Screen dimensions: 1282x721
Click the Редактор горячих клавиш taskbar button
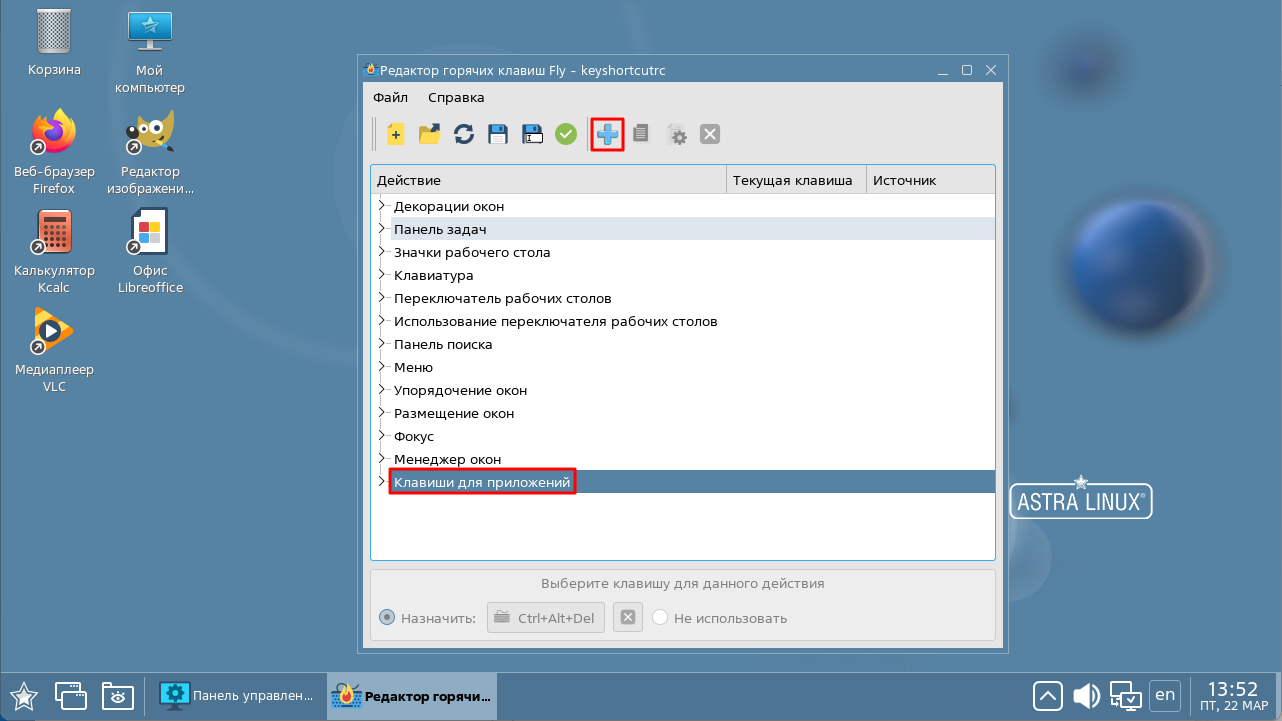pos(412,695)
